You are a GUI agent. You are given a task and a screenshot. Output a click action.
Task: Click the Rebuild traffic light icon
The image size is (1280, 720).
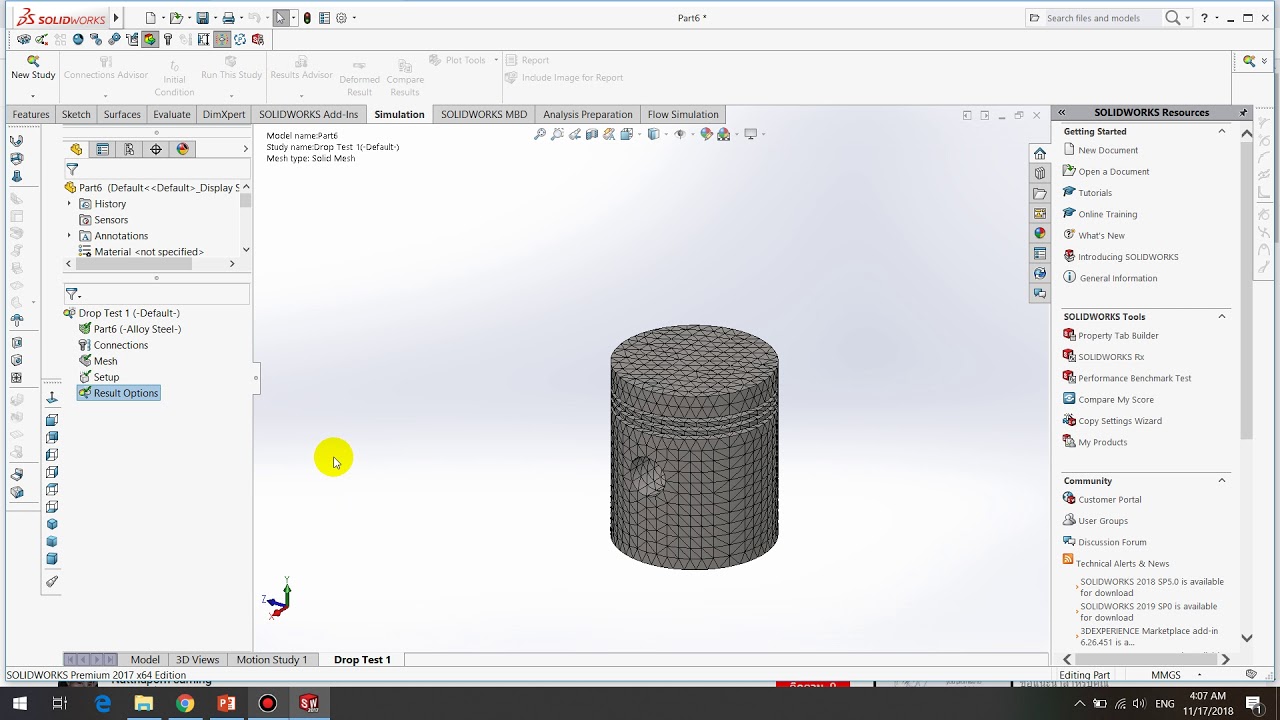tap(307, 18)
